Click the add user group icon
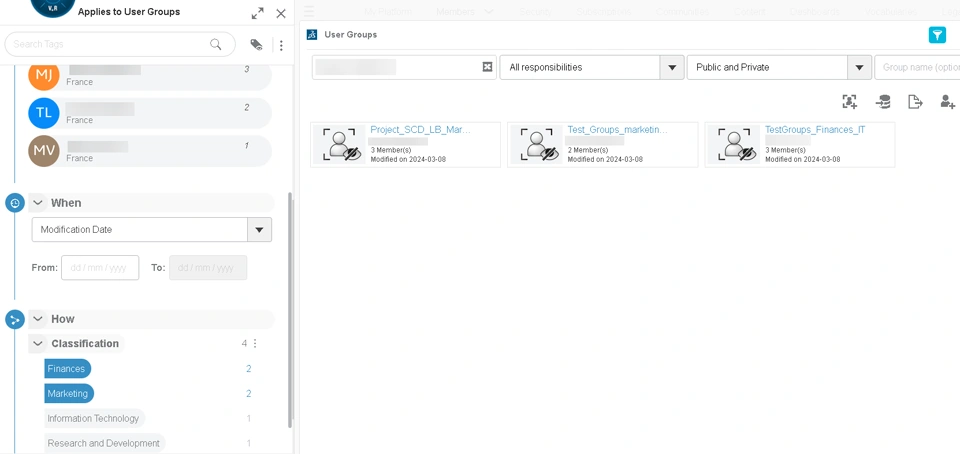 (x=849, y=102)
